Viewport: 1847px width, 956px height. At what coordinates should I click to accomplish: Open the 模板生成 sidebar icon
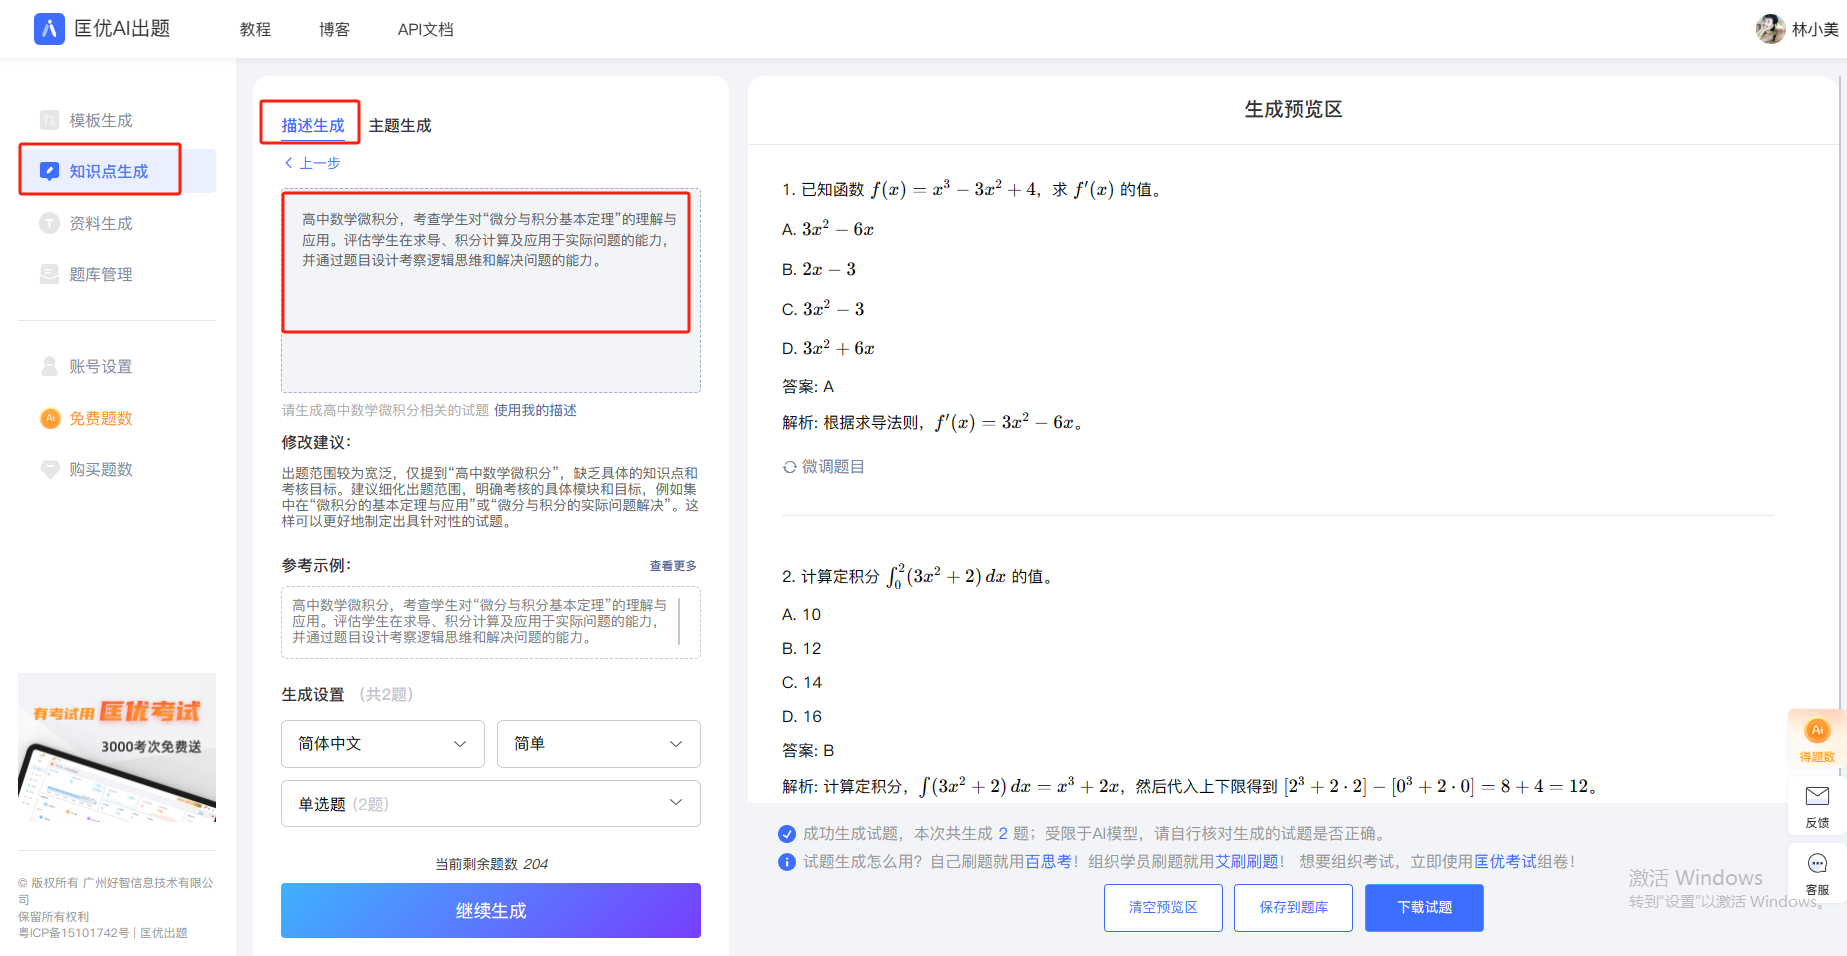(49, 120)
